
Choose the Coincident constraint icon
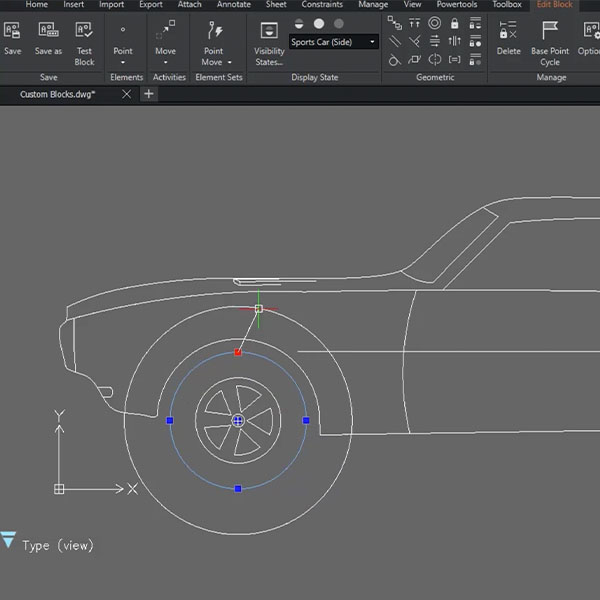394,23
